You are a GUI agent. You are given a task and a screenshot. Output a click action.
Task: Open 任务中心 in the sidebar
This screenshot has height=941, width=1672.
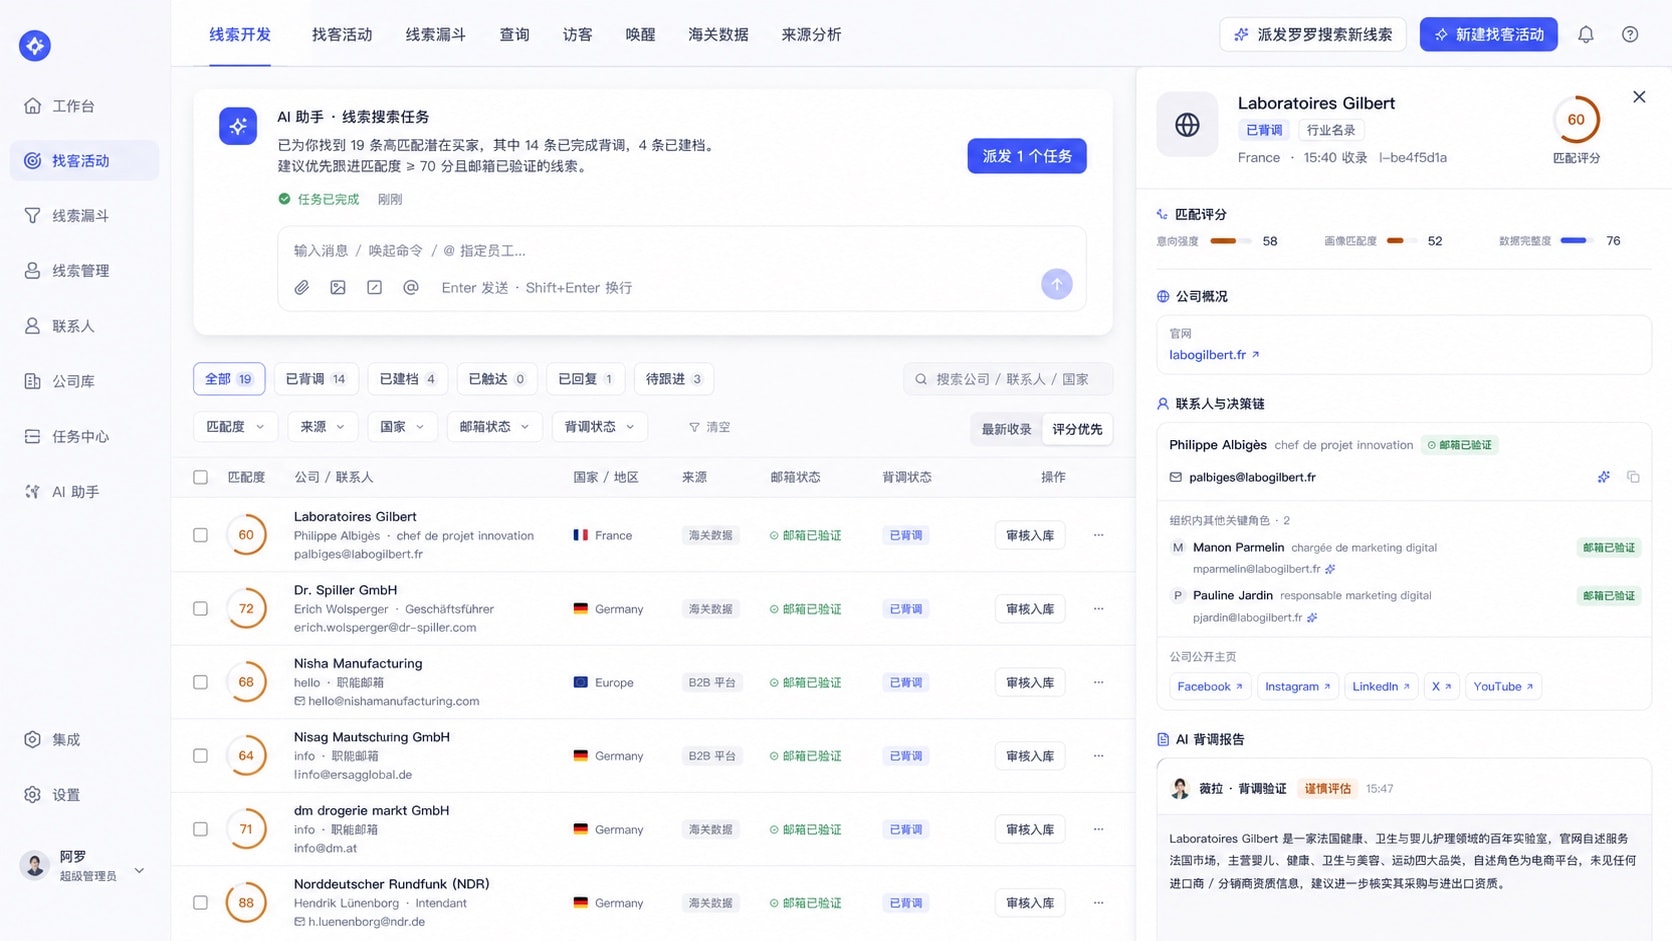(x=84, y=437)
